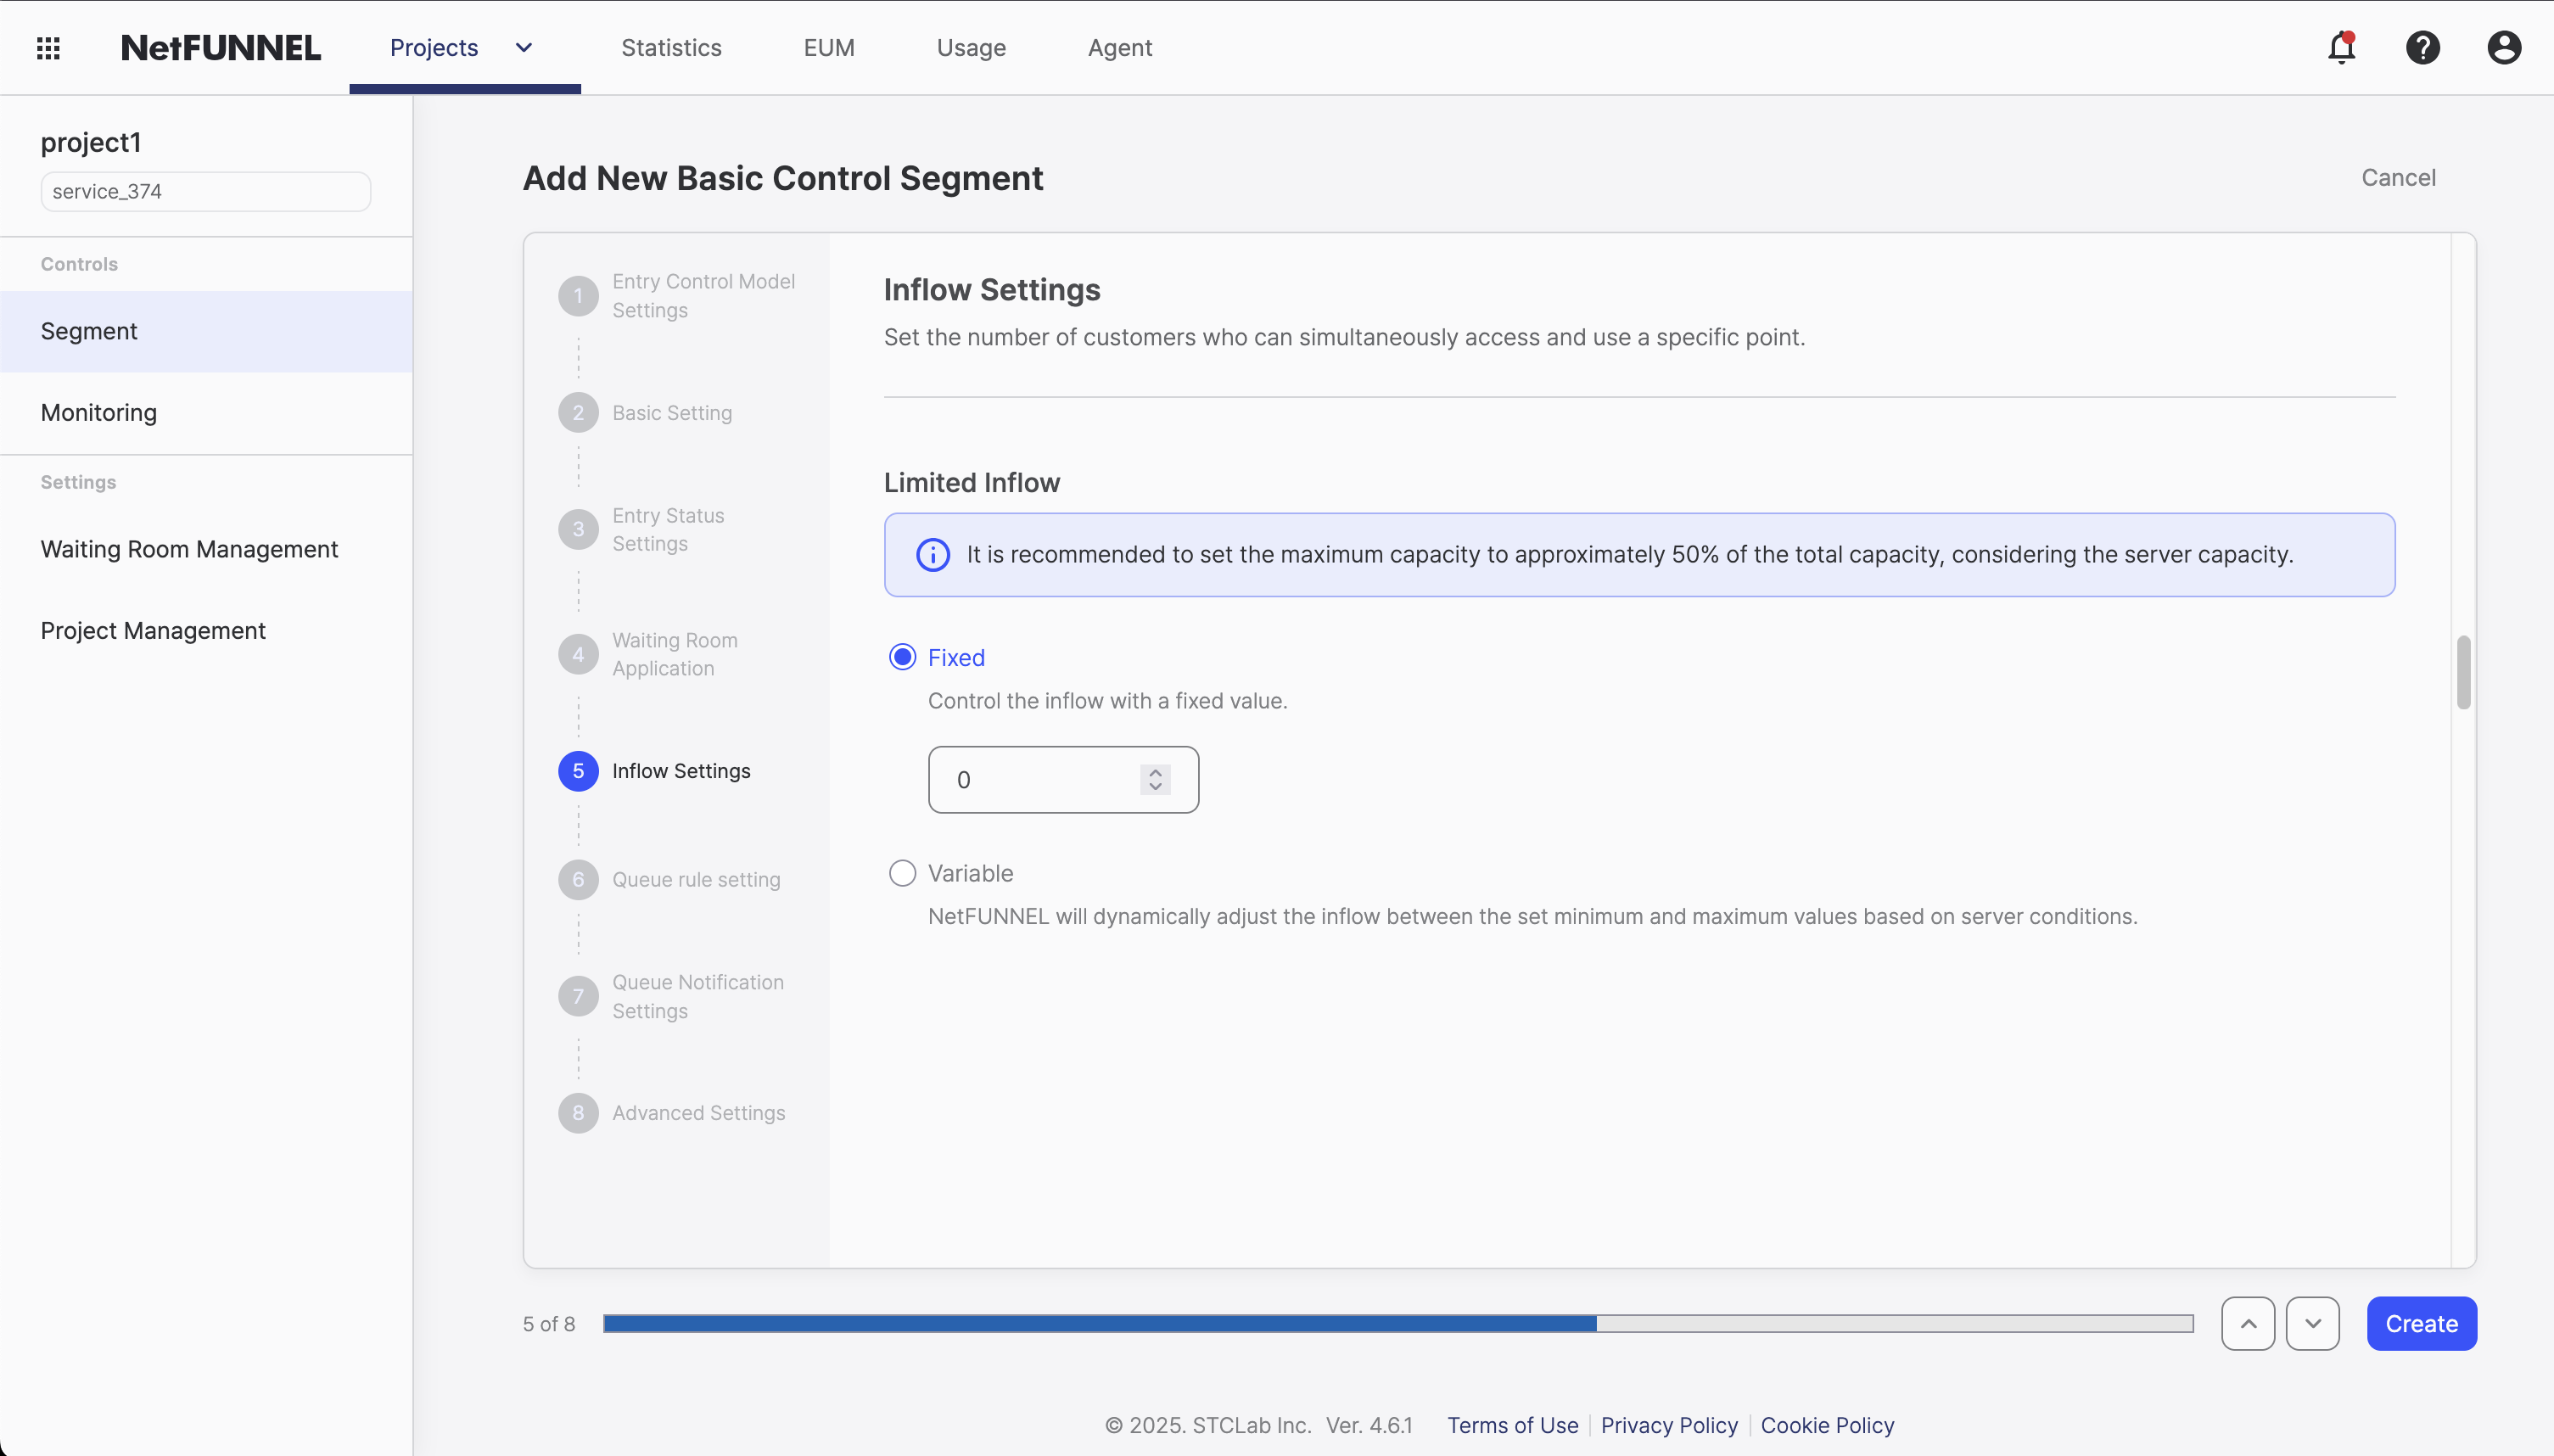
Task: Click the service_374 search field
Action: click(204, 191)
